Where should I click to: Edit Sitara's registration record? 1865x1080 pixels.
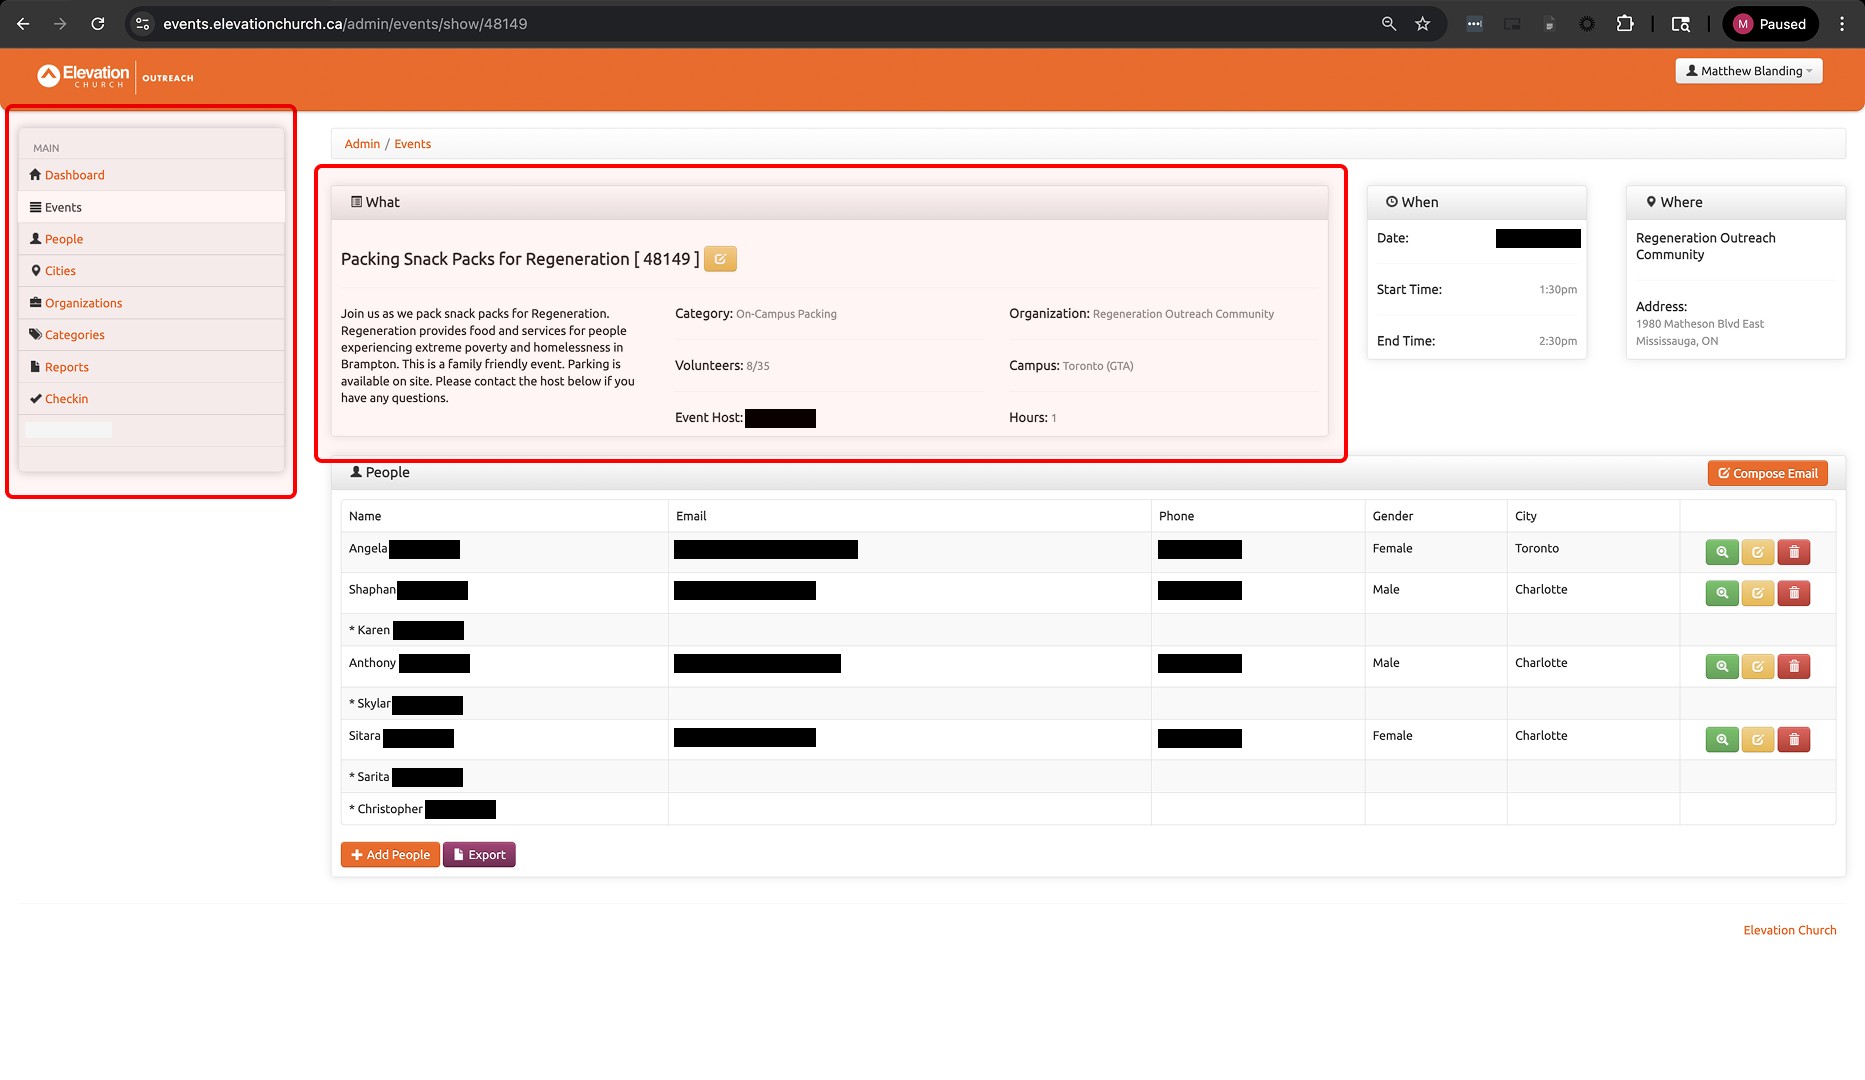(x=1758, y=739)
